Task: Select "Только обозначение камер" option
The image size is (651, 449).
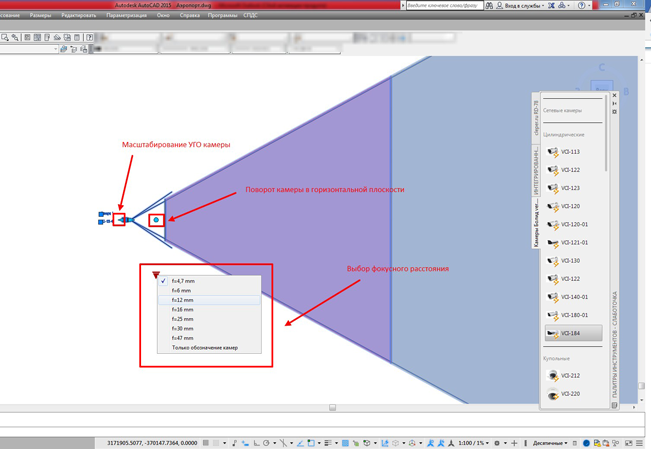Action: pos(205,347)
